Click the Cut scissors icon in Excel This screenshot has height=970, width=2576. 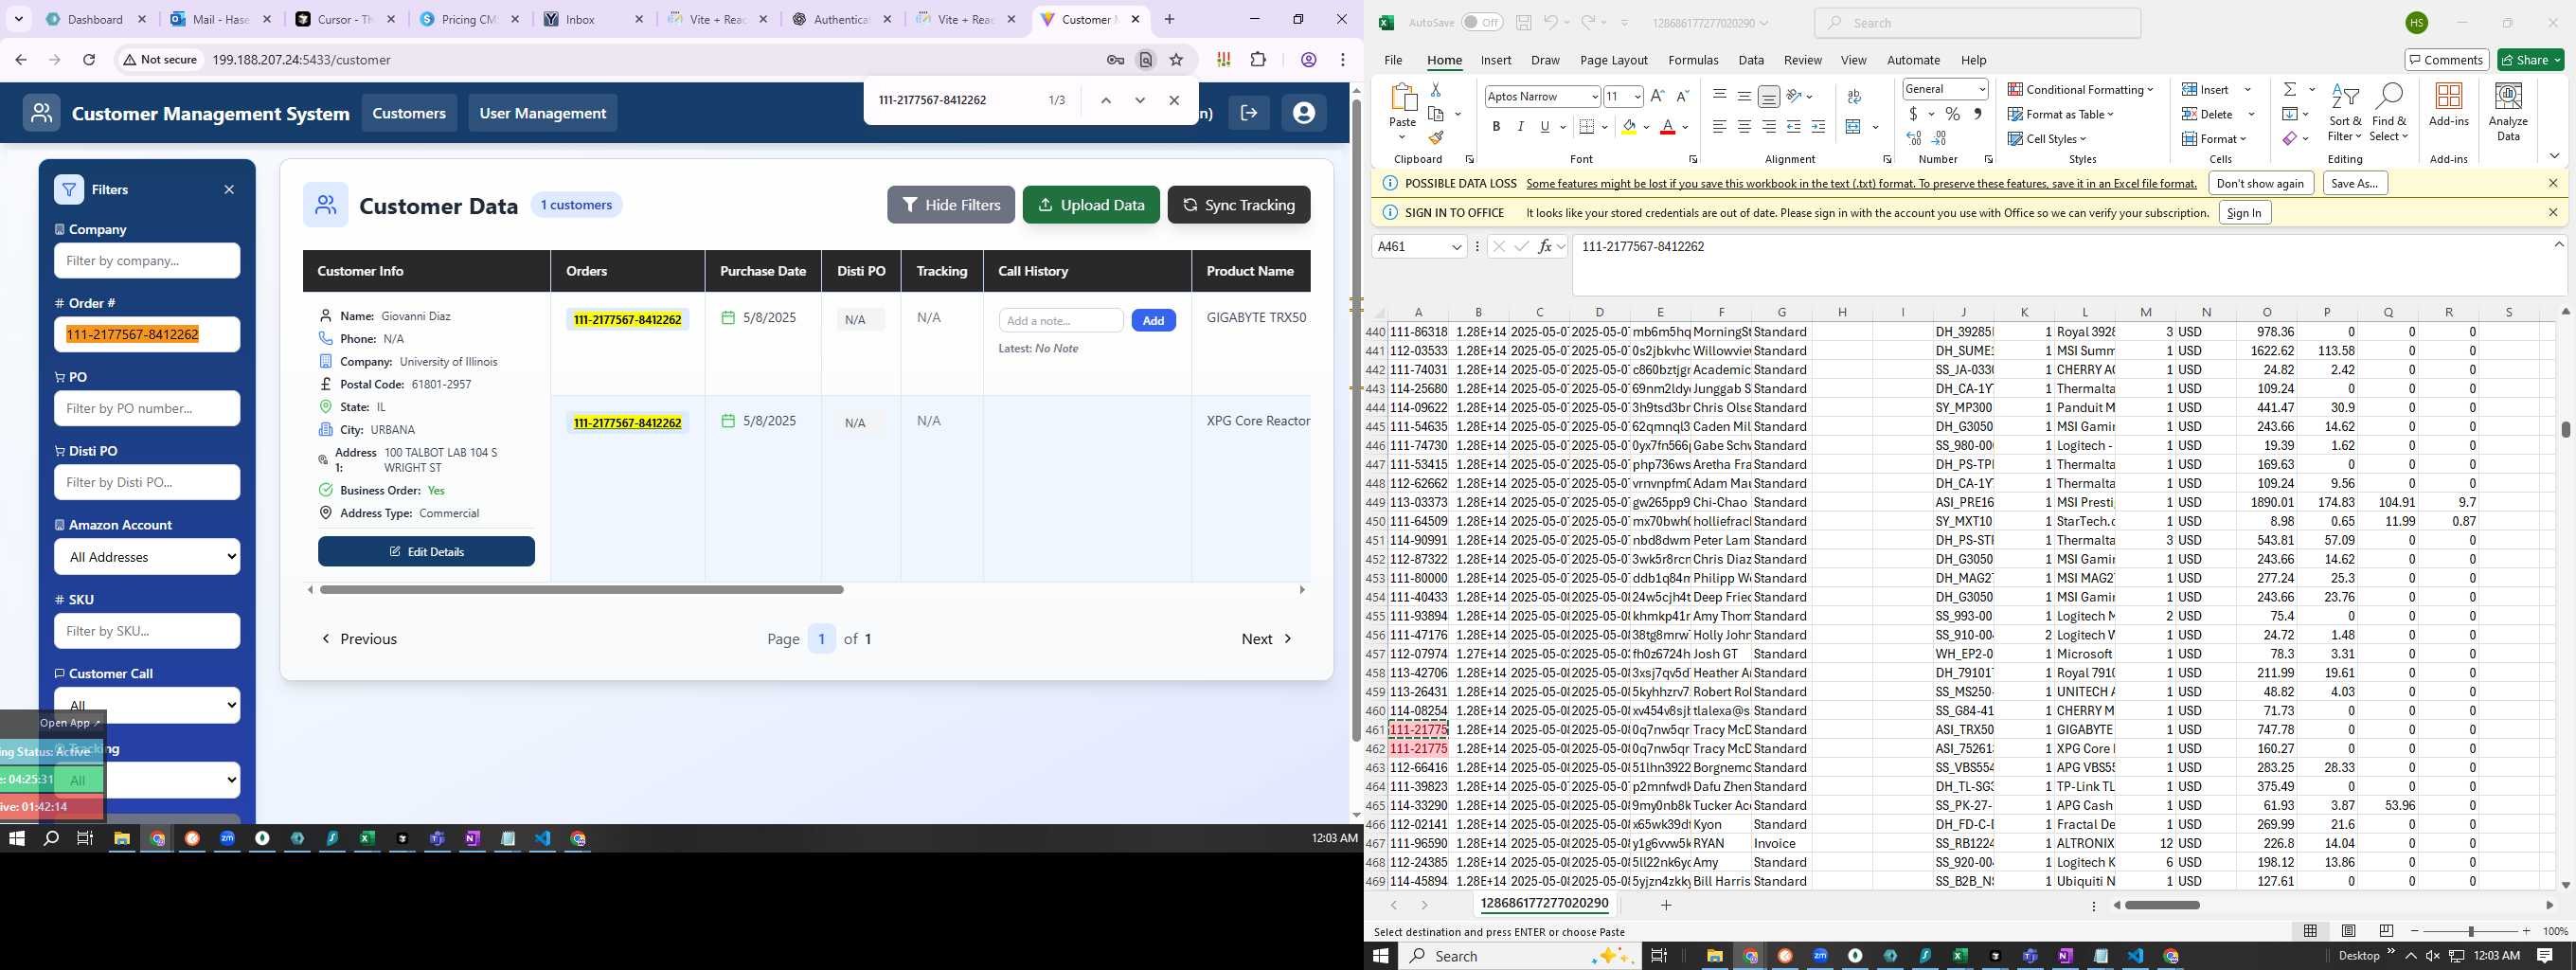coord(1436,90)
